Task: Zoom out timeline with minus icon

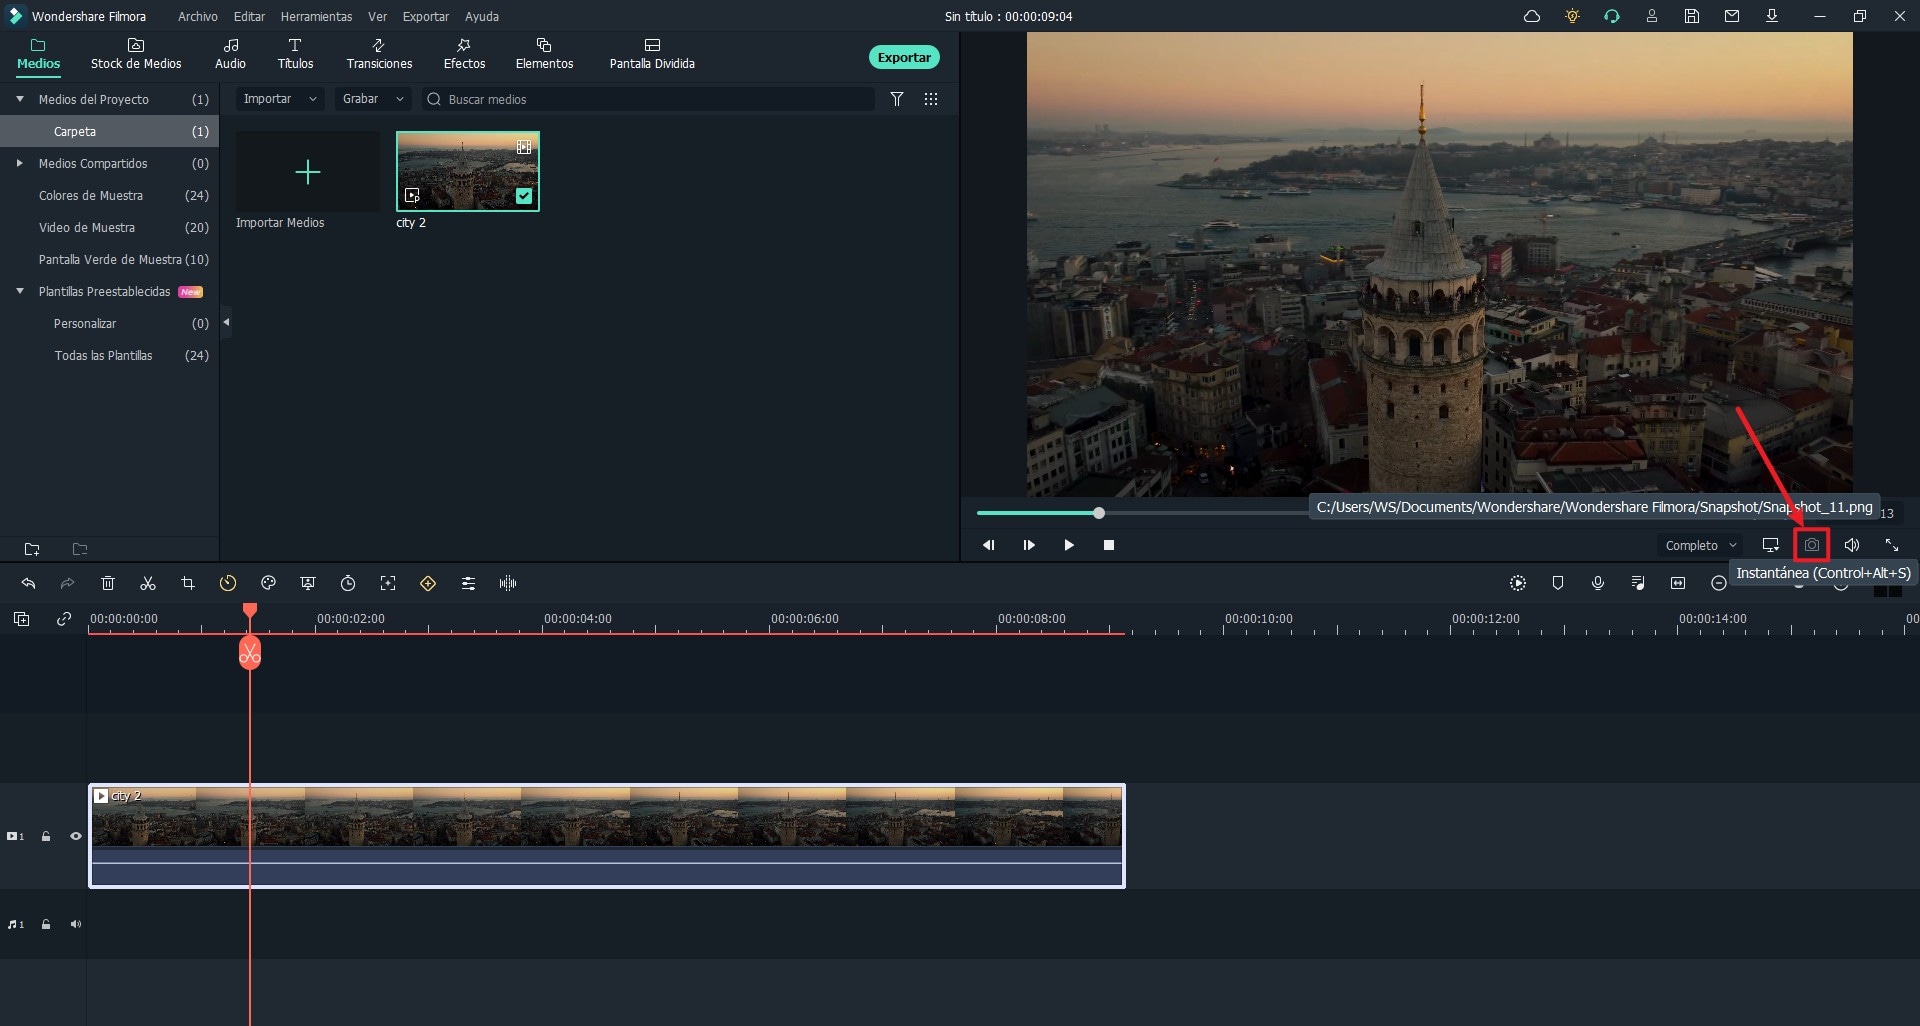Action: point(1719,583)
